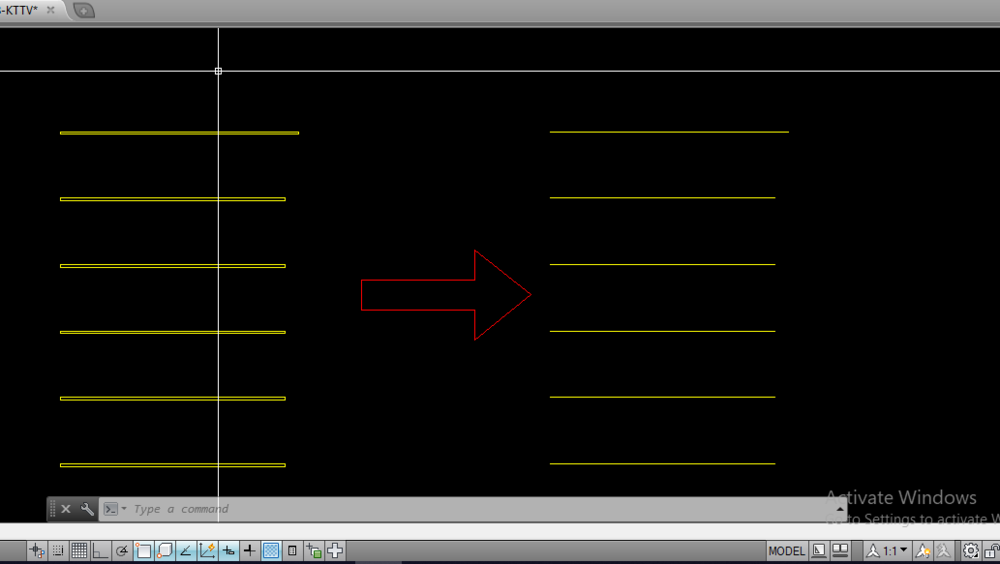Open command line customize wrench
Screen dimensions: 1000x564
pos(87,509)
